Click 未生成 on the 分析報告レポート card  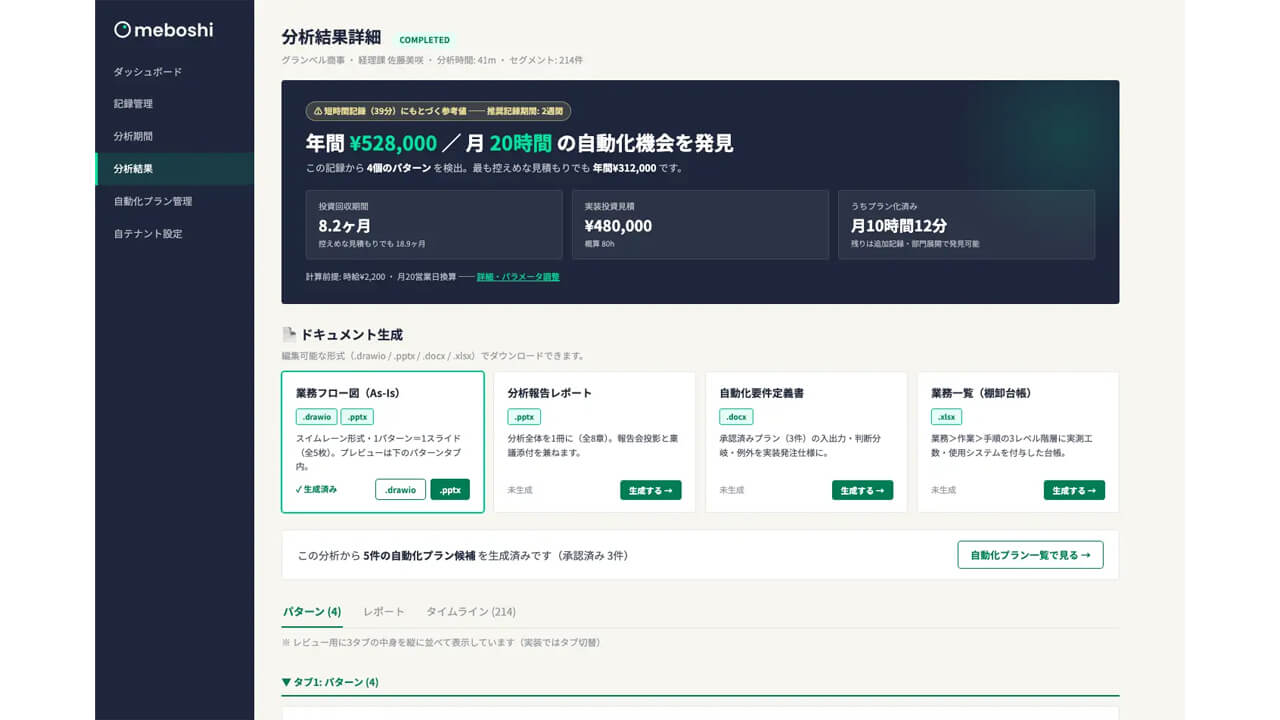click(520, 490)
